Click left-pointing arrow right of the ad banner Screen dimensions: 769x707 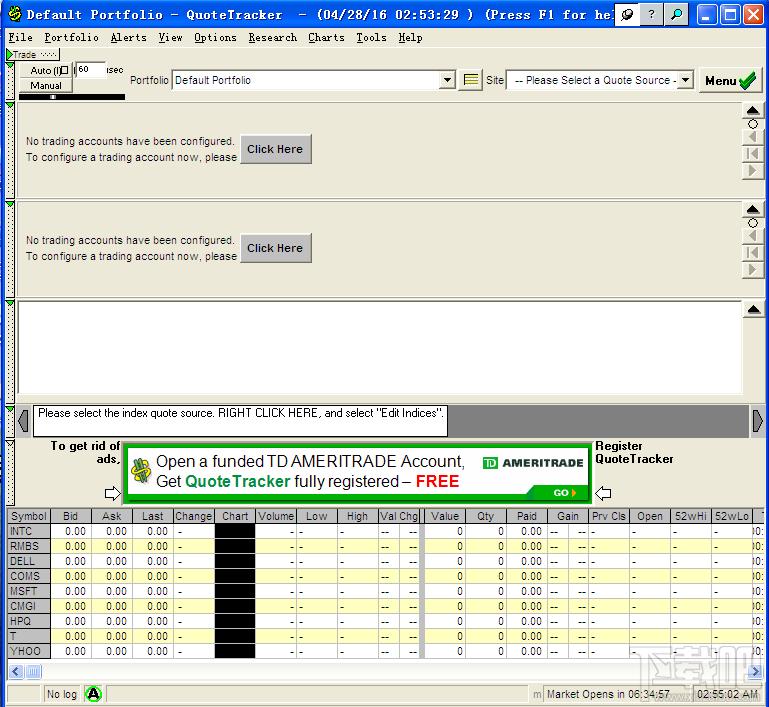click(x=603, y=493)
